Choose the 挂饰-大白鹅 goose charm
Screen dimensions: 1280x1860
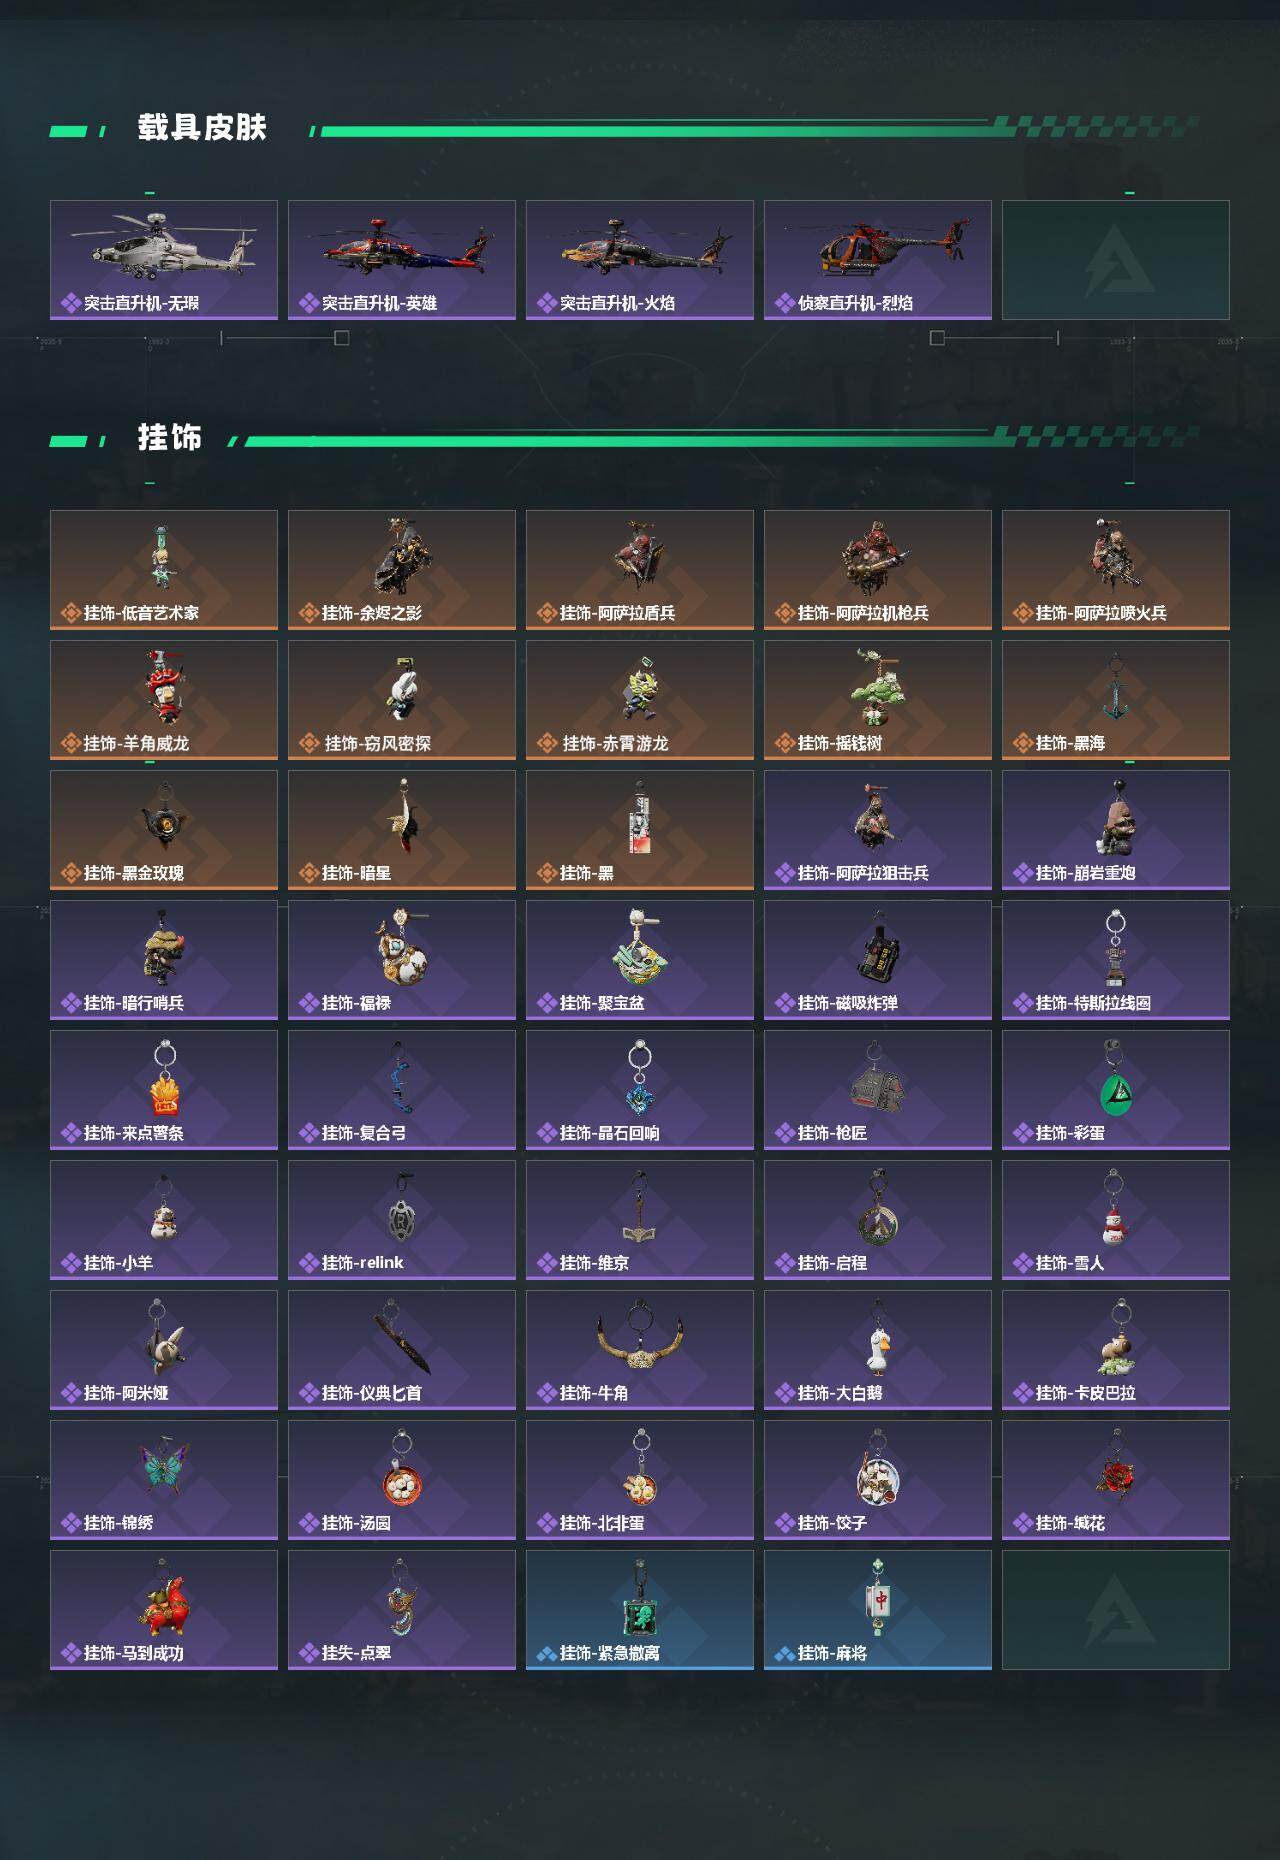click(878, 1350)
